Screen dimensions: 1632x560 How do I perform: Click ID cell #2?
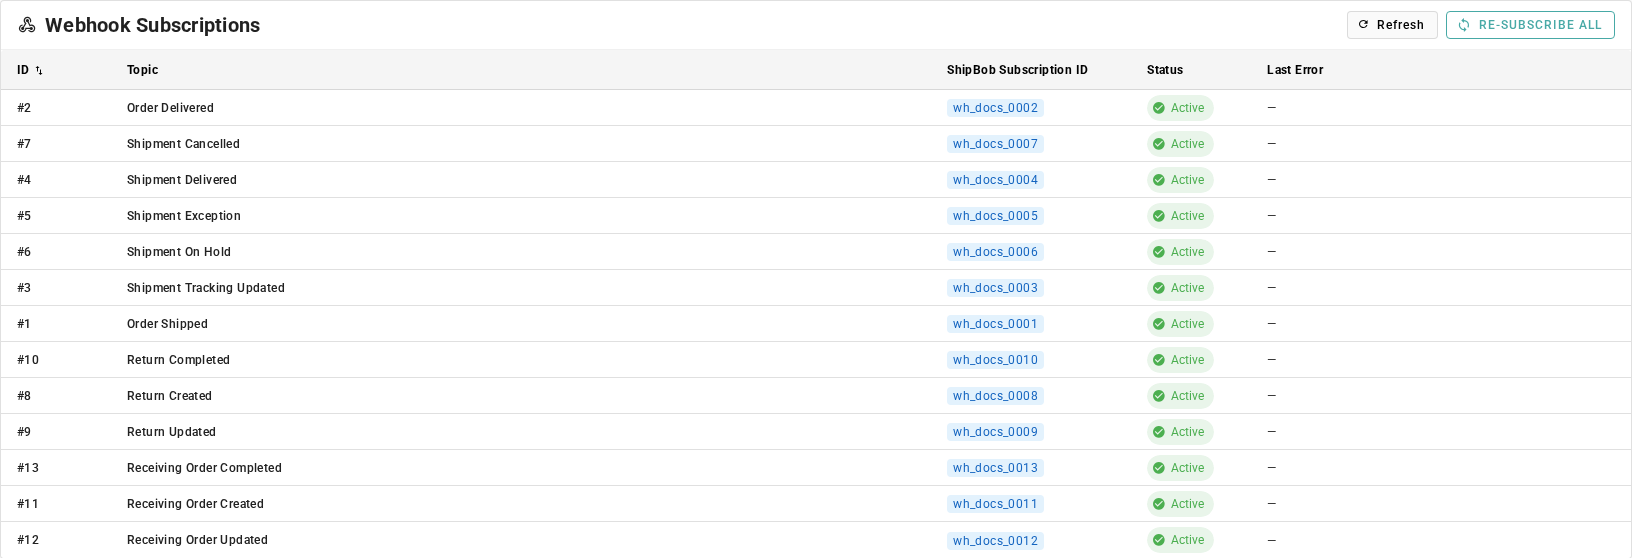pos(24,108)
